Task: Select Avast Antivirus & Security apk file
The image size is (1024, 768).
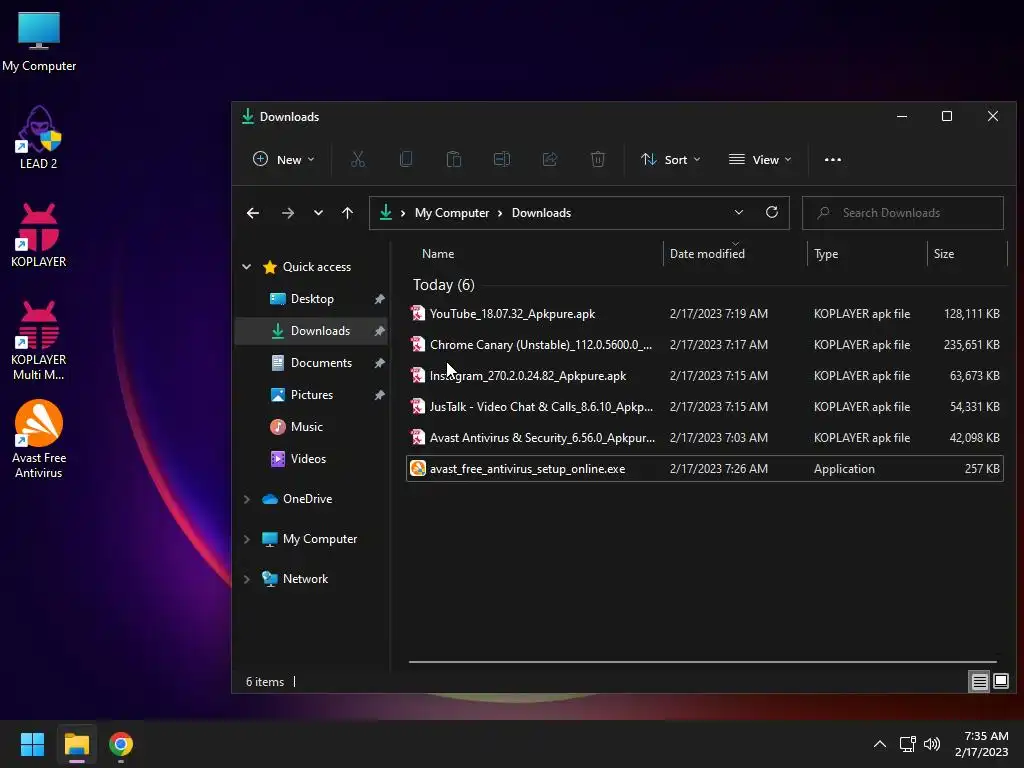Action: (705, 438)
